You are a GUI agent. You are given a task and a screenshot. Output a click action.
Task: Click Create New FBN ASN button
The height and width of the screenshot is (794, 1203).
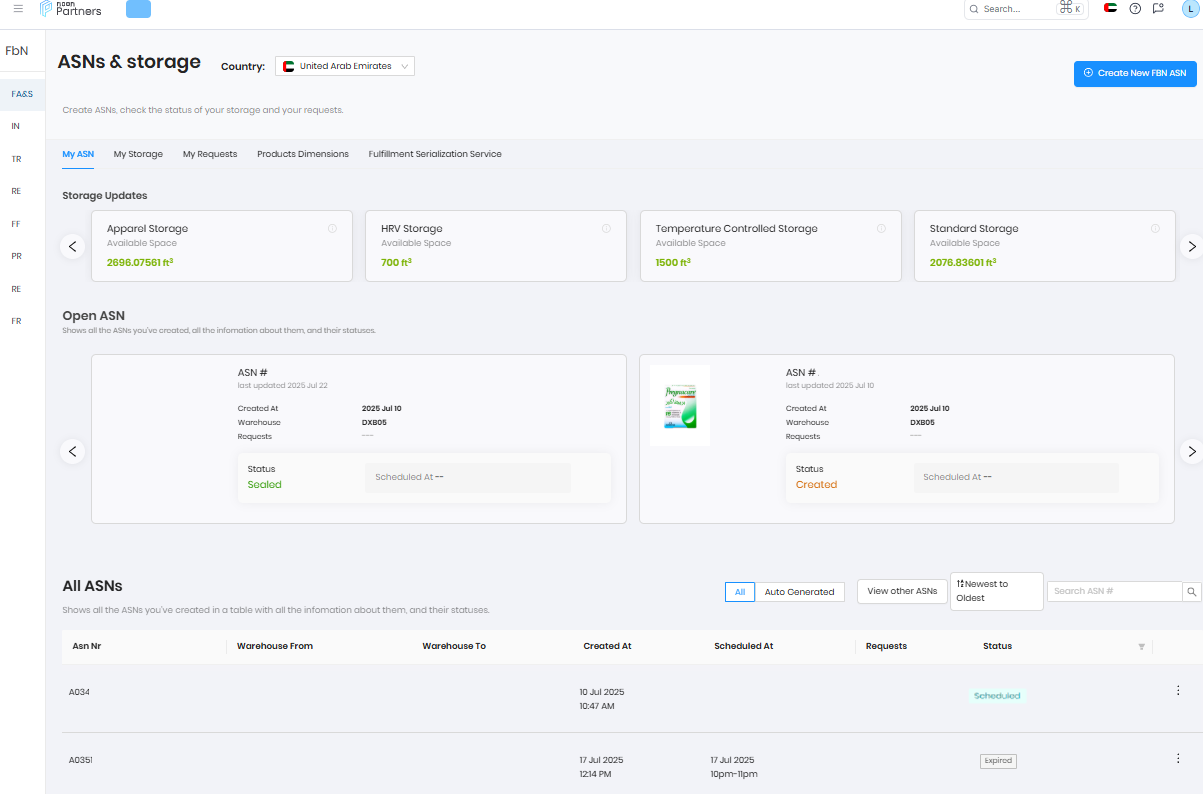point(1135,73)
